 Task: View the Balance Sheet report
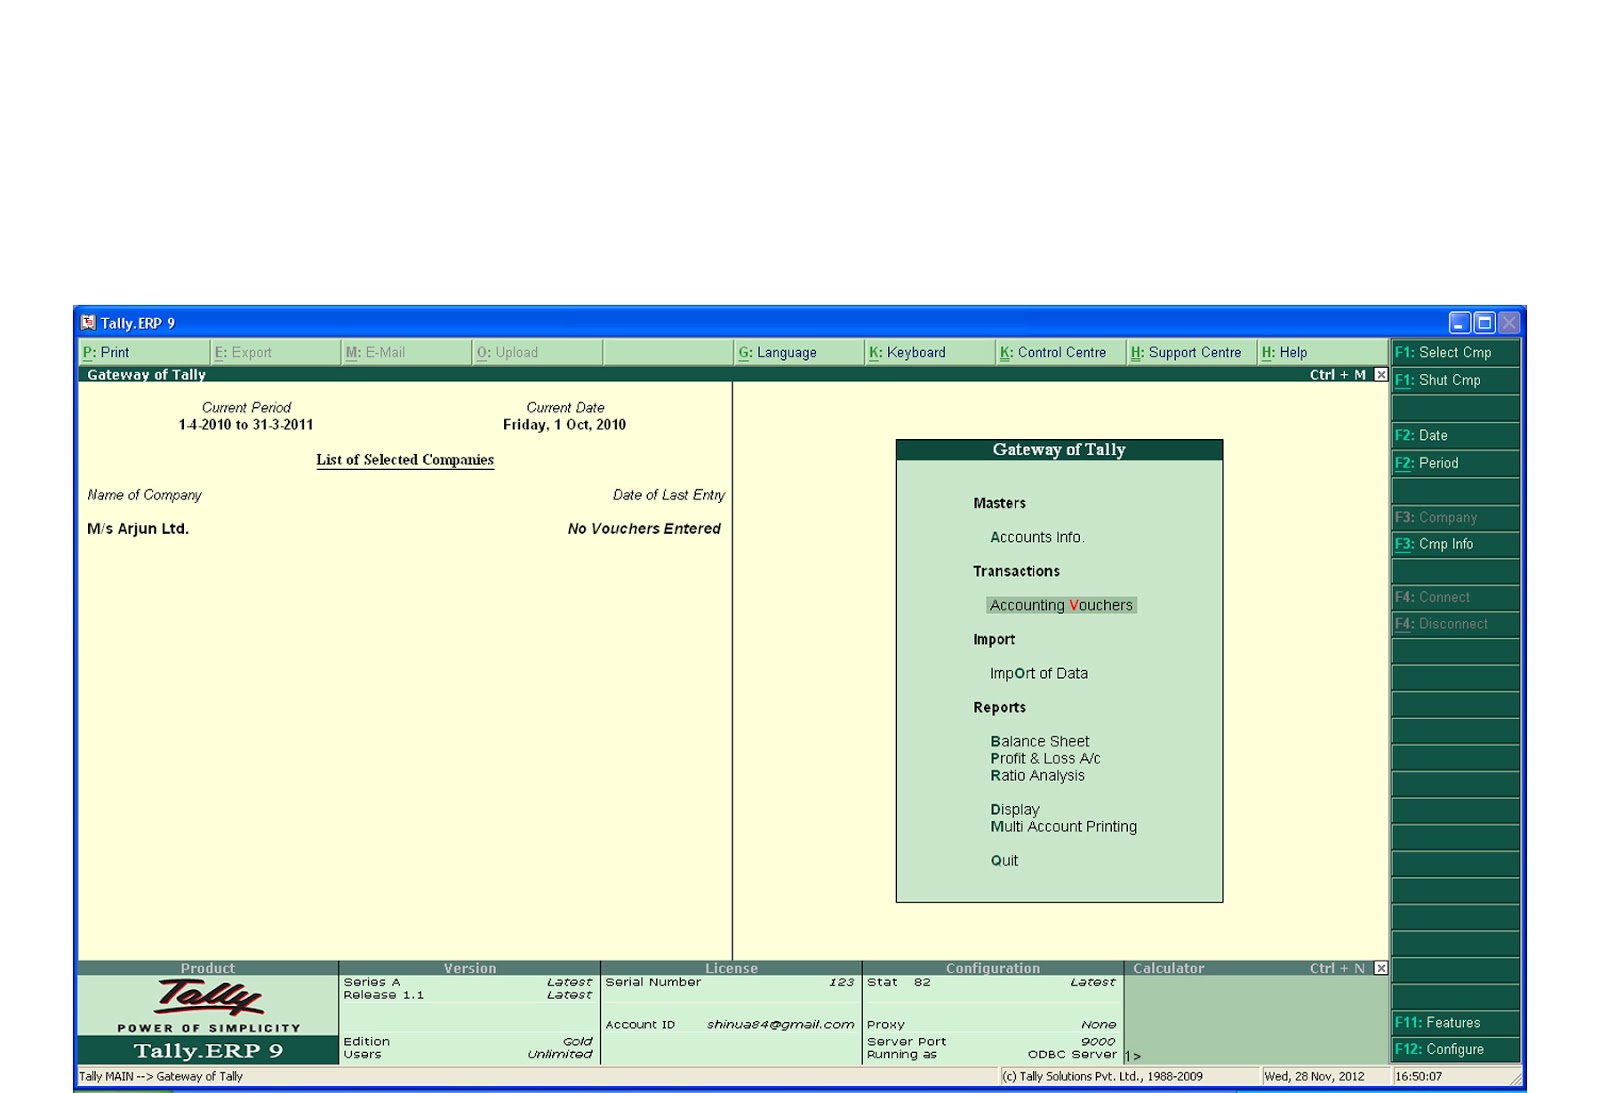tap(1040, 740)
